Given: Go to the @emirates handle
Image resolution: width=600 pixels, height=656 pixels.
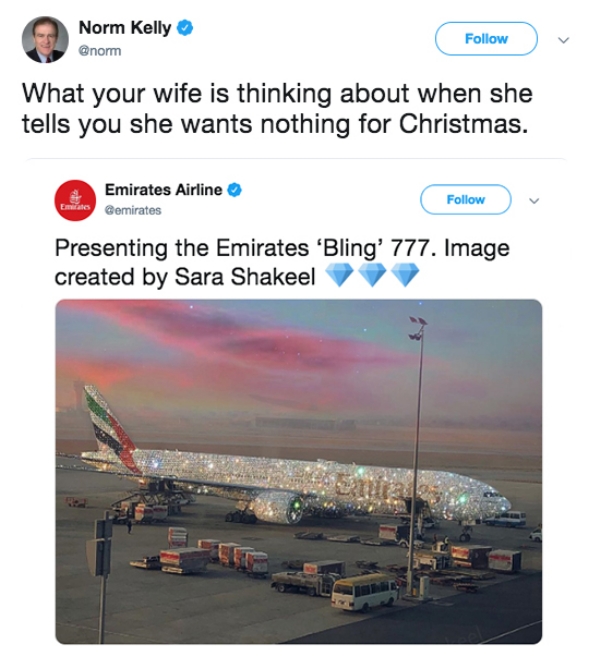Looking at the screenshot, I should click(133, 210).
